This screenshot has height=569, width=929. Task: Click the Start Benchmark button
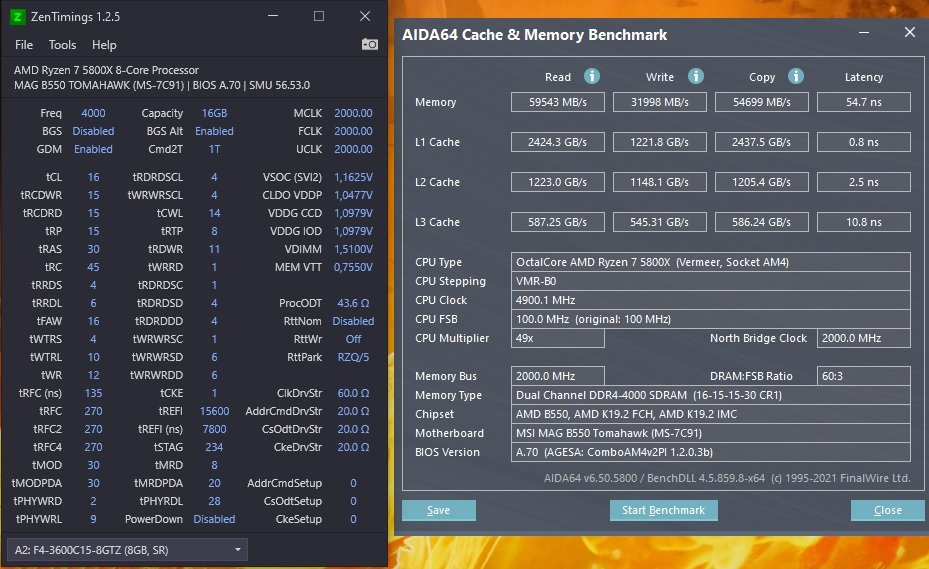pos(664,510)
